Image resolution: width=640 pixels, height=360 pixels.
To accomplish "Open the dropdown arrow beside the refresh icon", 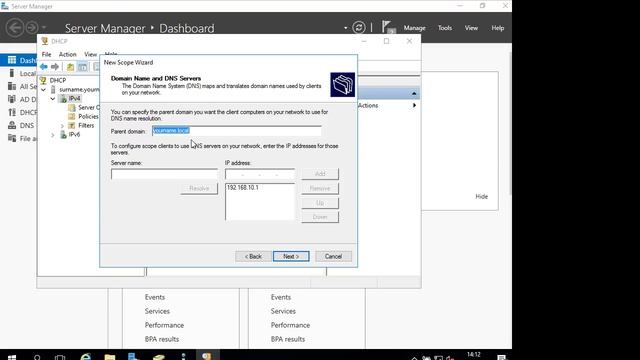I will [x=345, y=28].
